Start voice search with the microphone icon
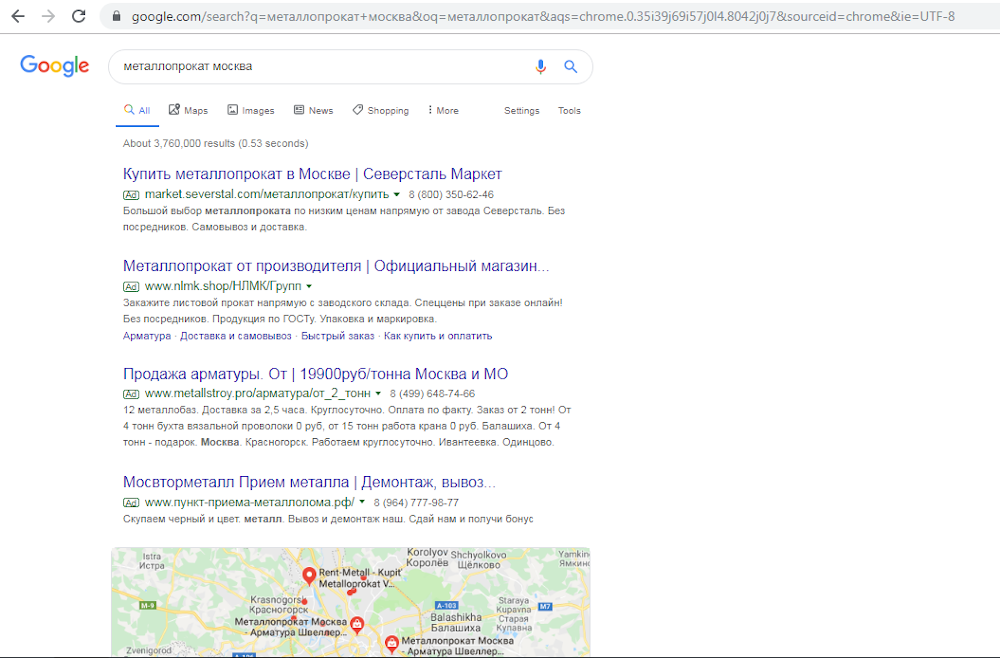This screenshot has height=658, width=1000. click(x=540, y=66)
